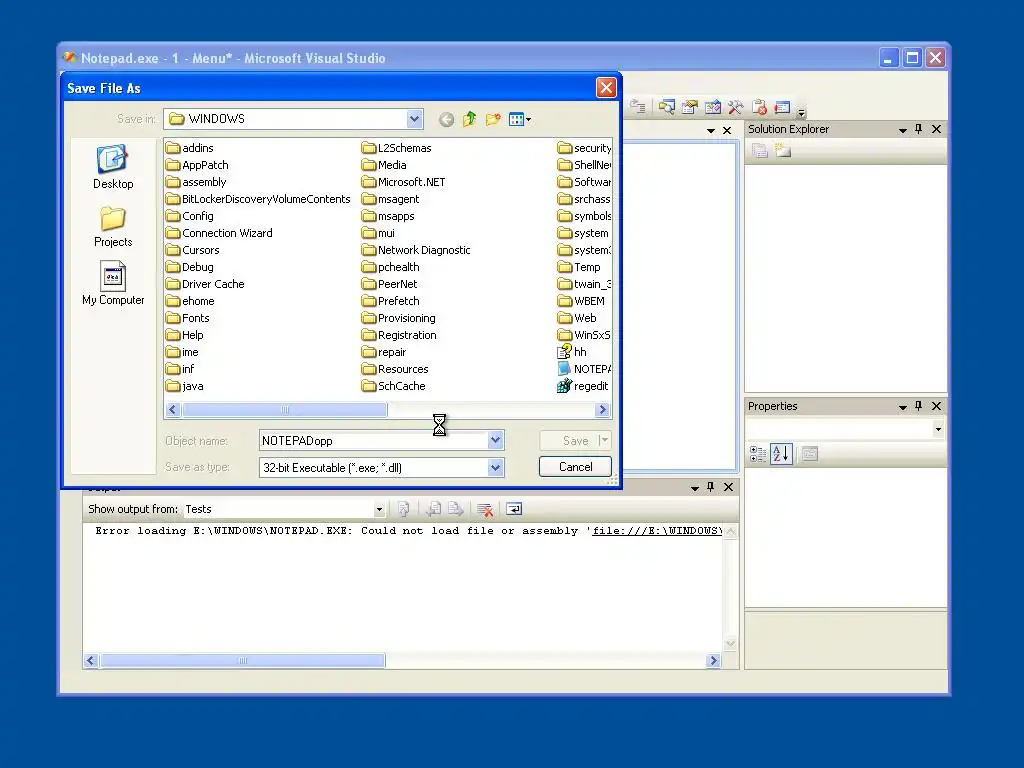The width and height of the screenshot is (1024, 768).
Task: Select the WBEM folder
Action: pyautogui.click(x=581, y=301)
